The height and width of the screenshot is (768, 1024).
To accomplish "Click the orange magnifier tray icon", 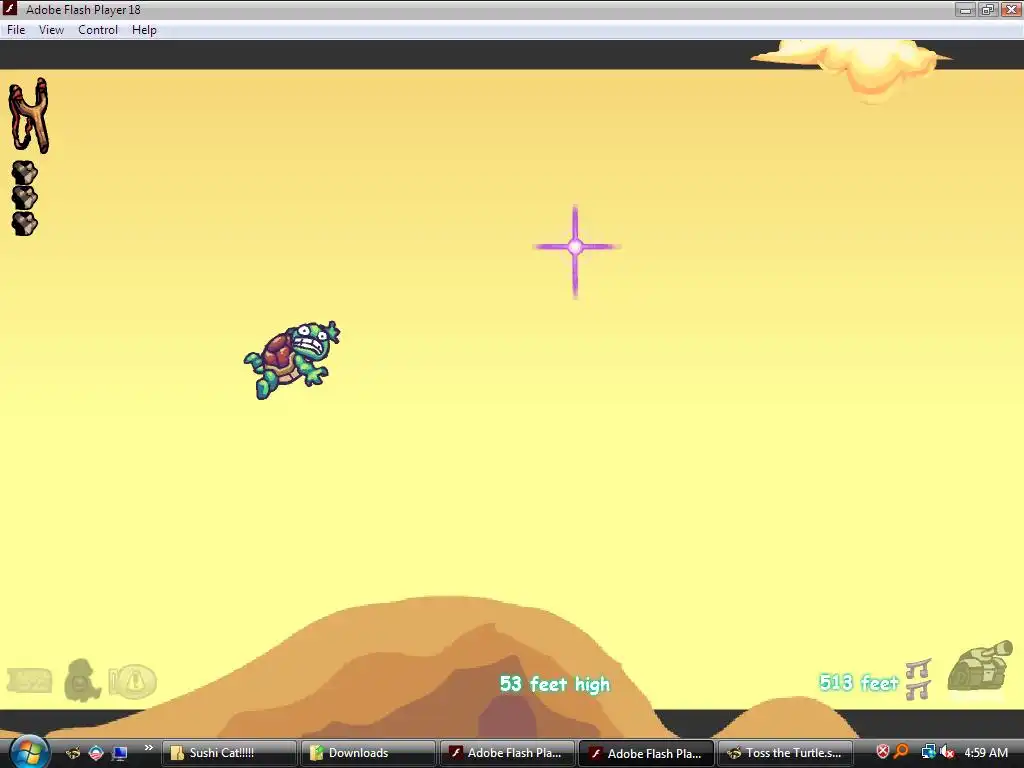I will 902,752.
